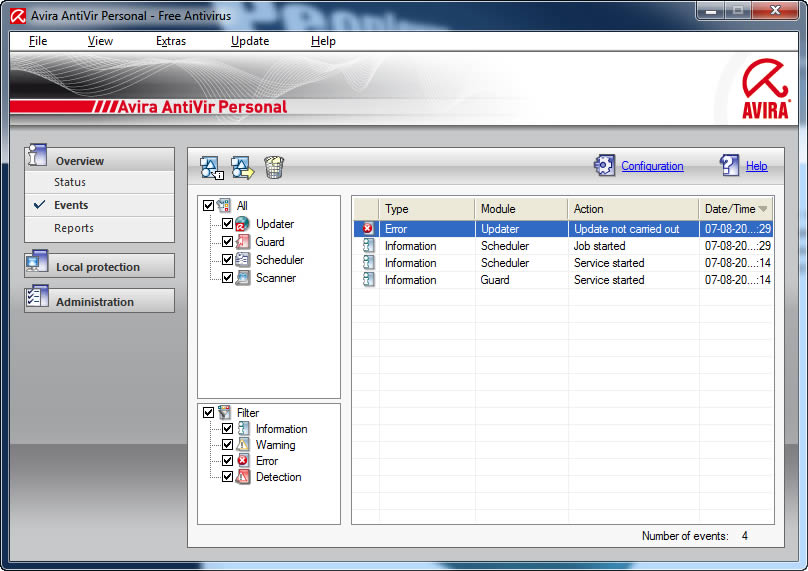Uncheck the Updater module checkbox

(227, 224)
